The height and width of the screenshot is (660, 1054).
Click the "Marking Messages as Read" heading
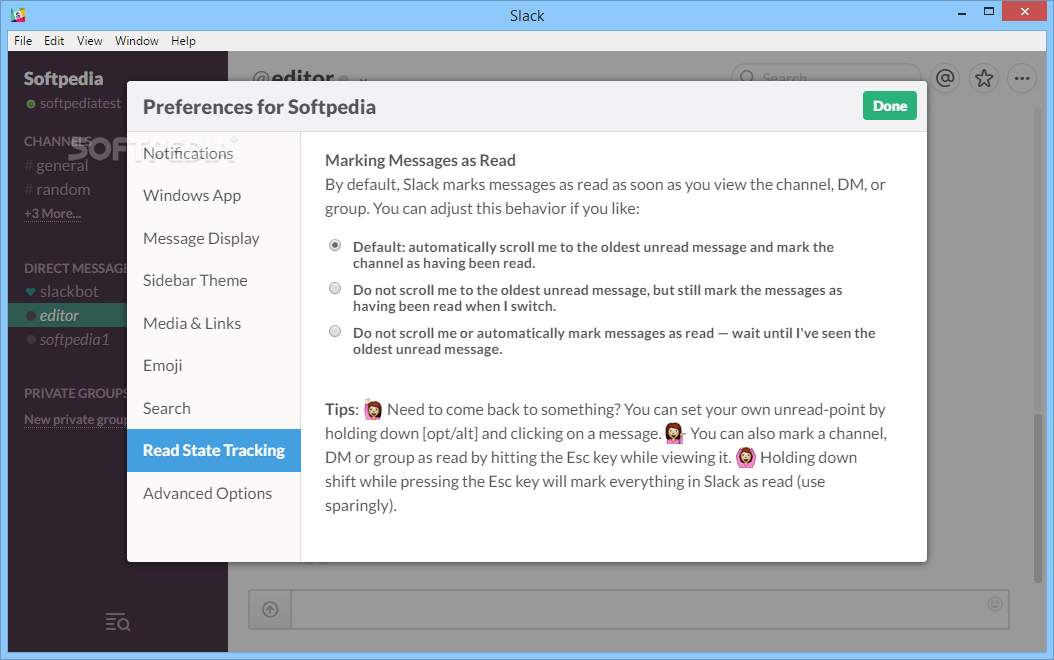pos(420,161)
